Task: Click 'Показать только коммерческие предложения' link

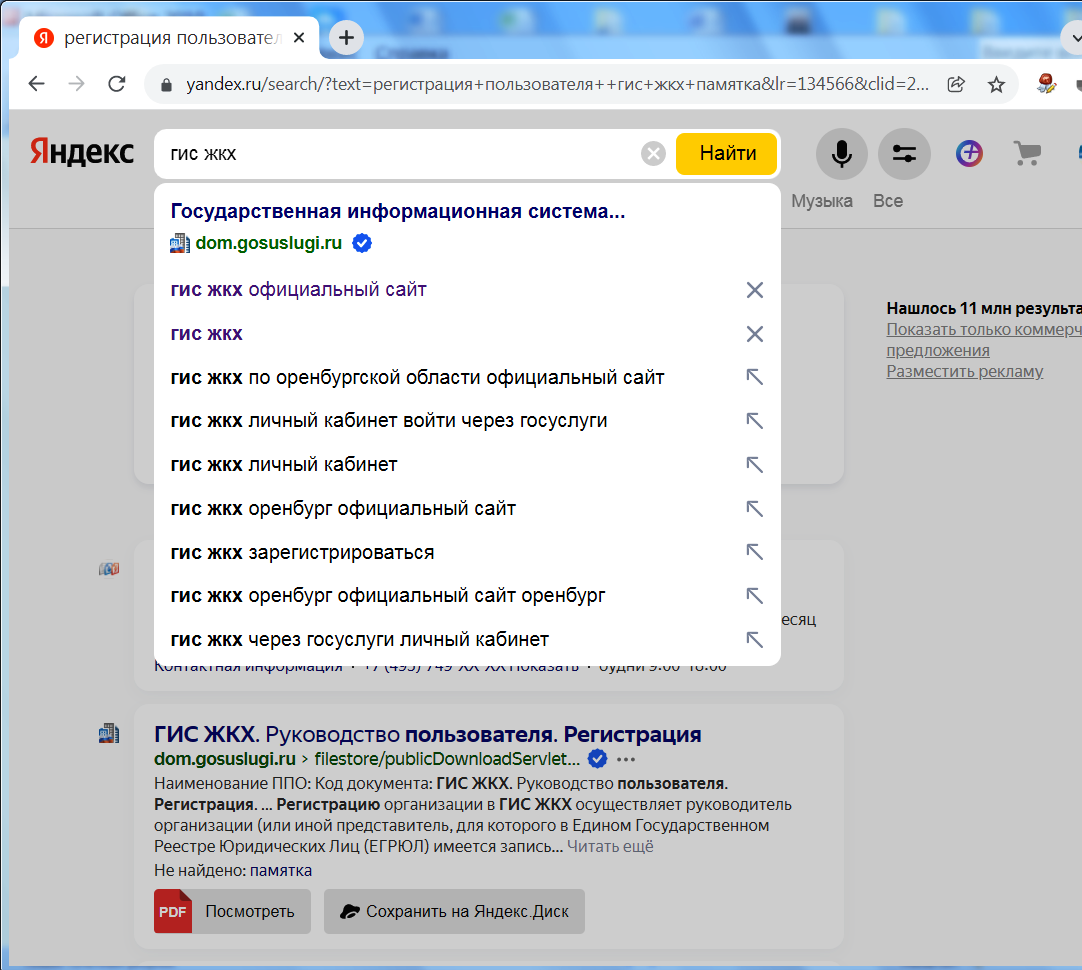Action: (x=984, y=339)
